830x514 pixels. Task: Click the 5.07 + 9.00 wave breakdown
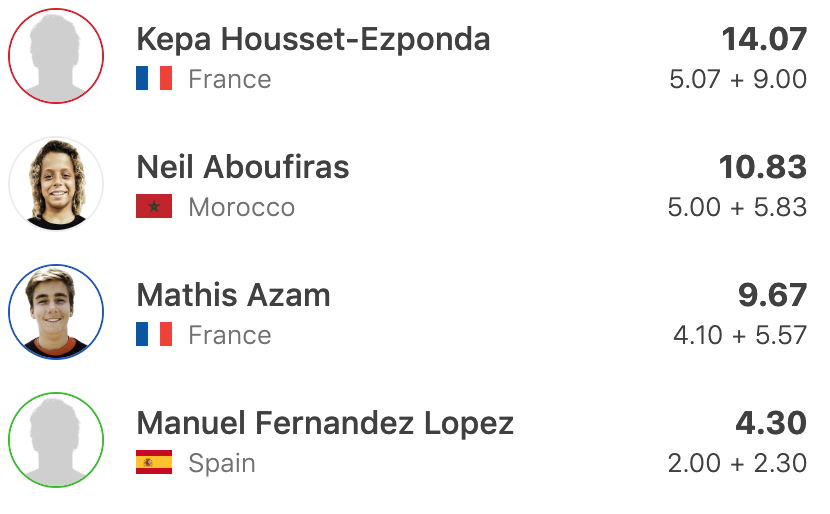point(738,79)
